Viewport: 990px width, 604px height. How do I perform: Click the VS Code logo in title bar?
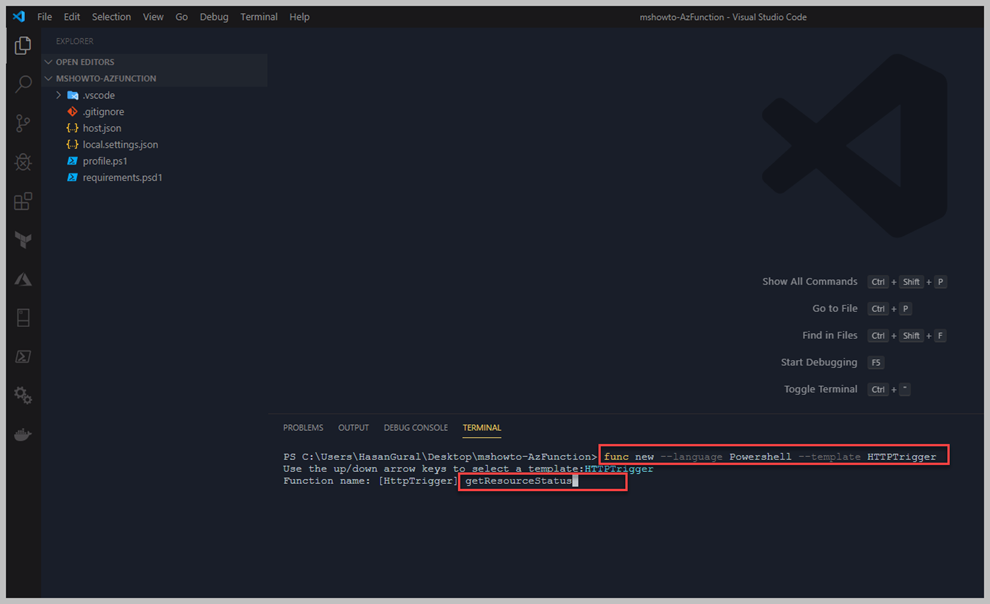(19, 16)
